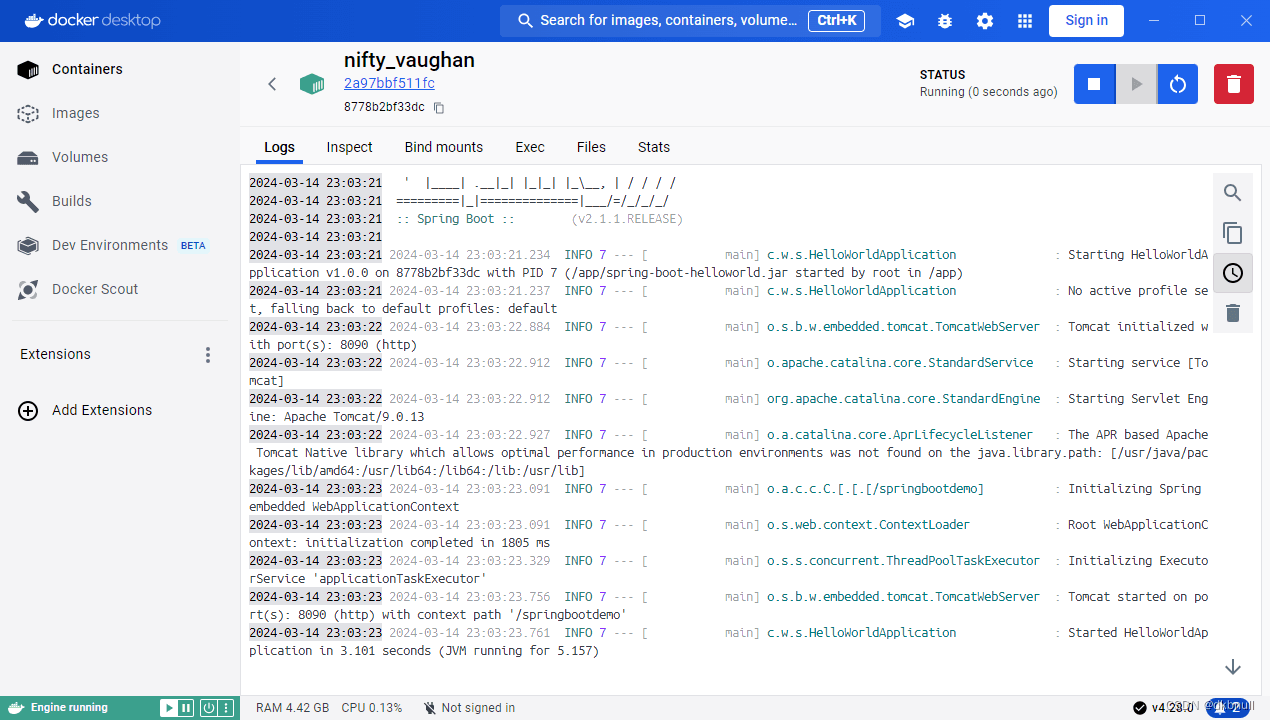Copy container ID 8778b2bf33dc
The width and height of the screenshot is (1270, 720).
(438, 107)
